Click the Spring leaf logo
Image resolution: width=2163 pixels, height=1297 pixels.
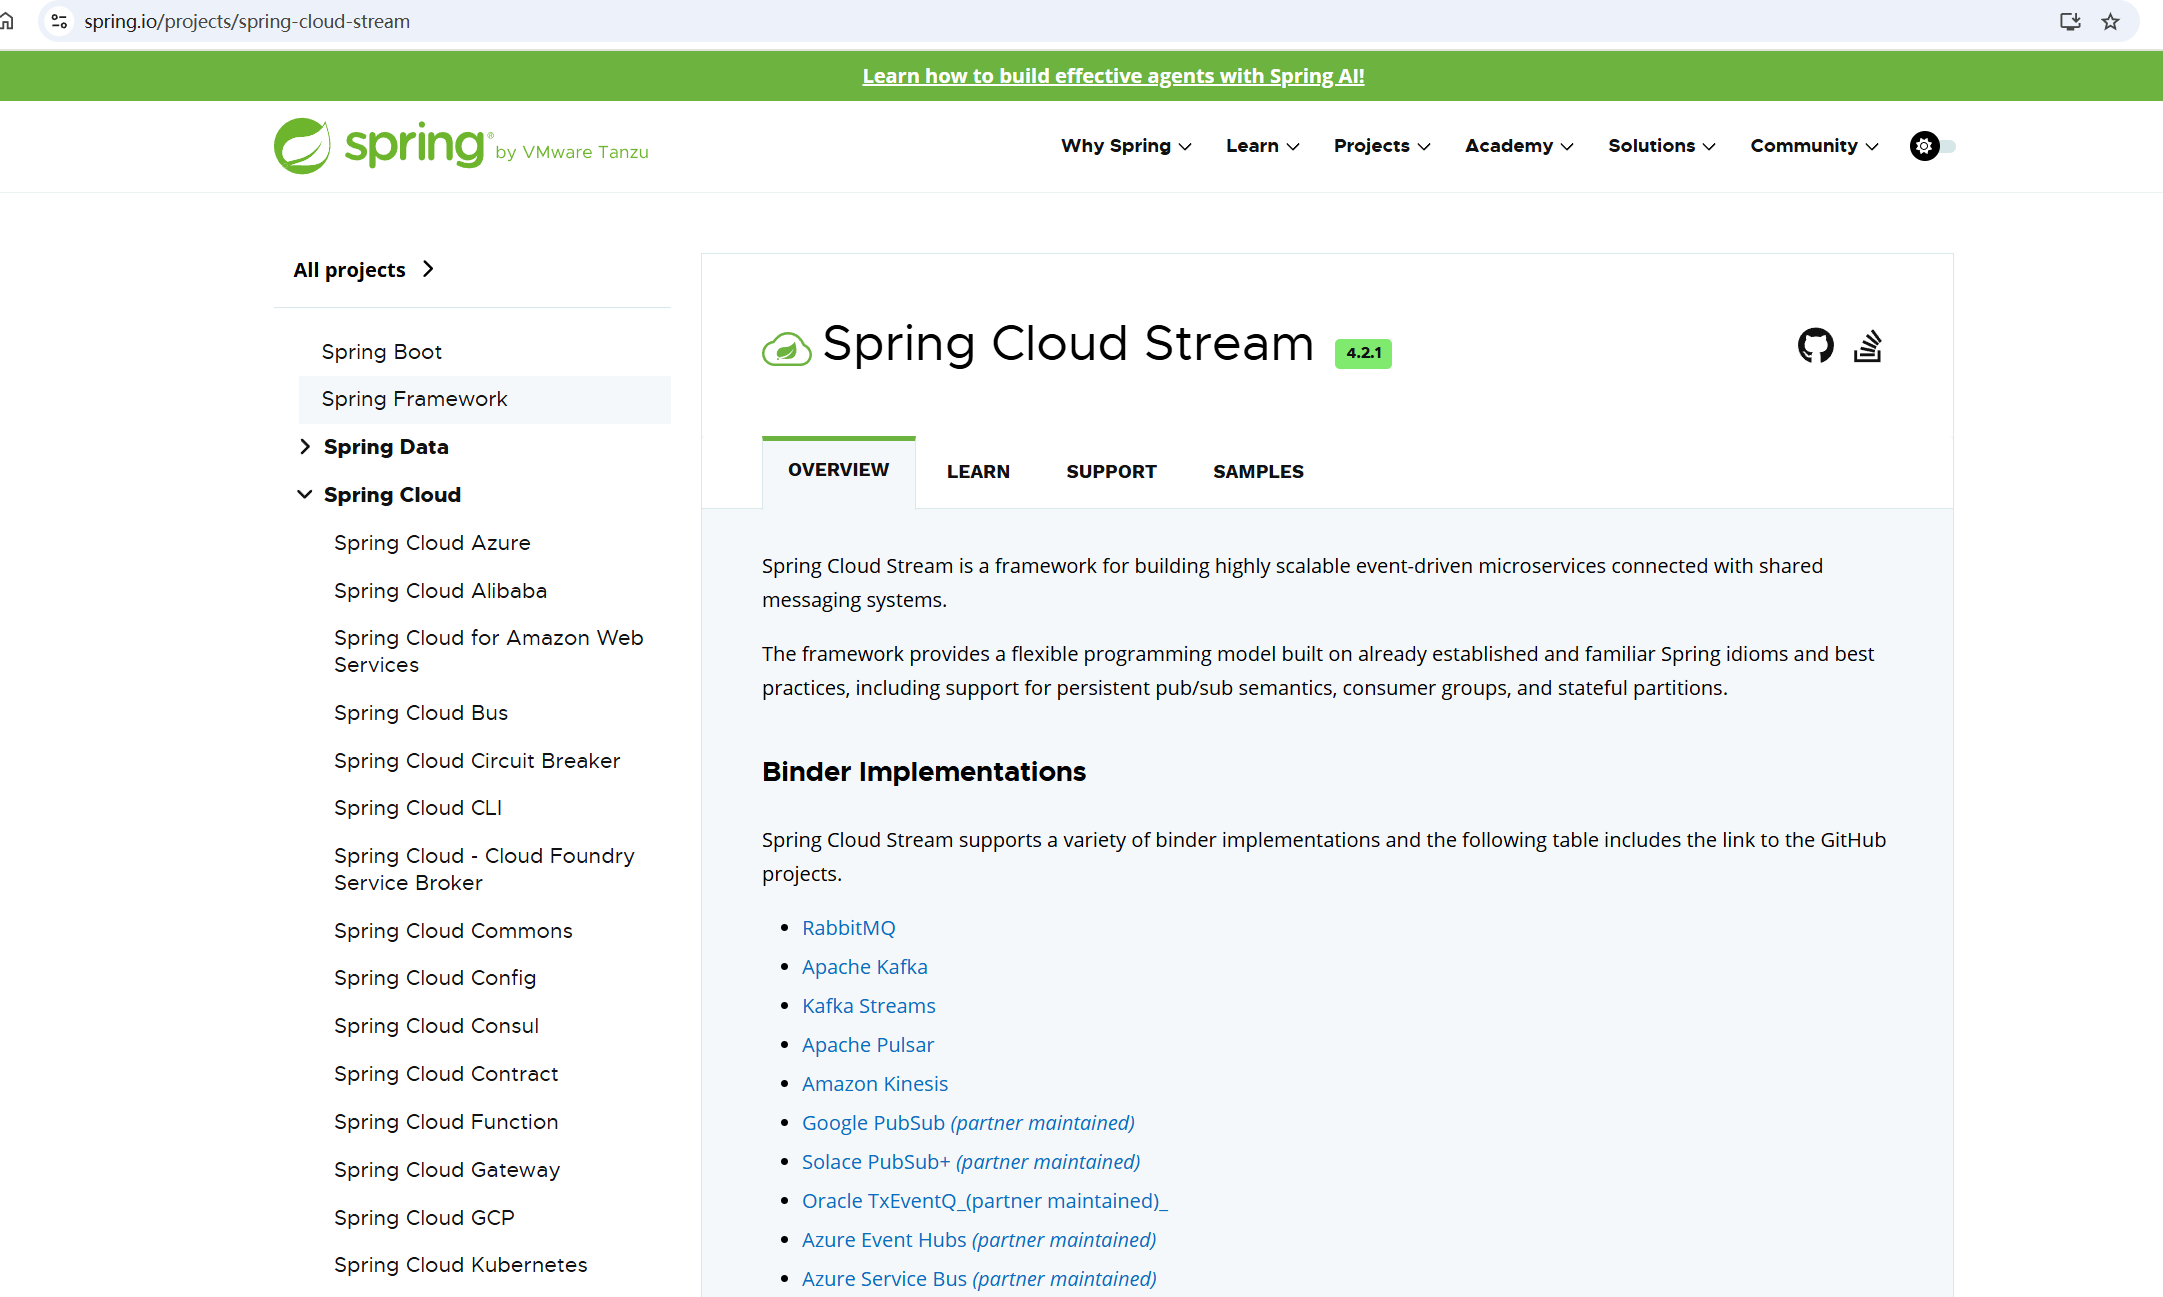click(x=302, y=146)
